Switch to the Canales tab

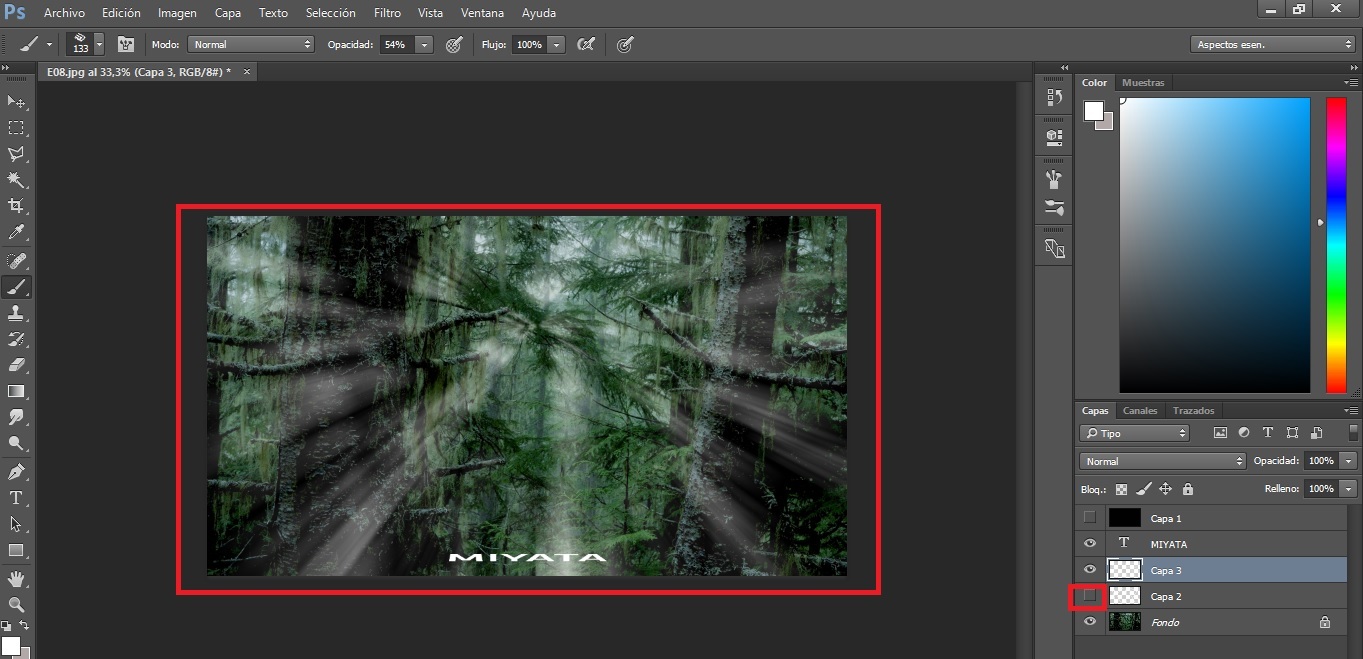click(1139, 410)
